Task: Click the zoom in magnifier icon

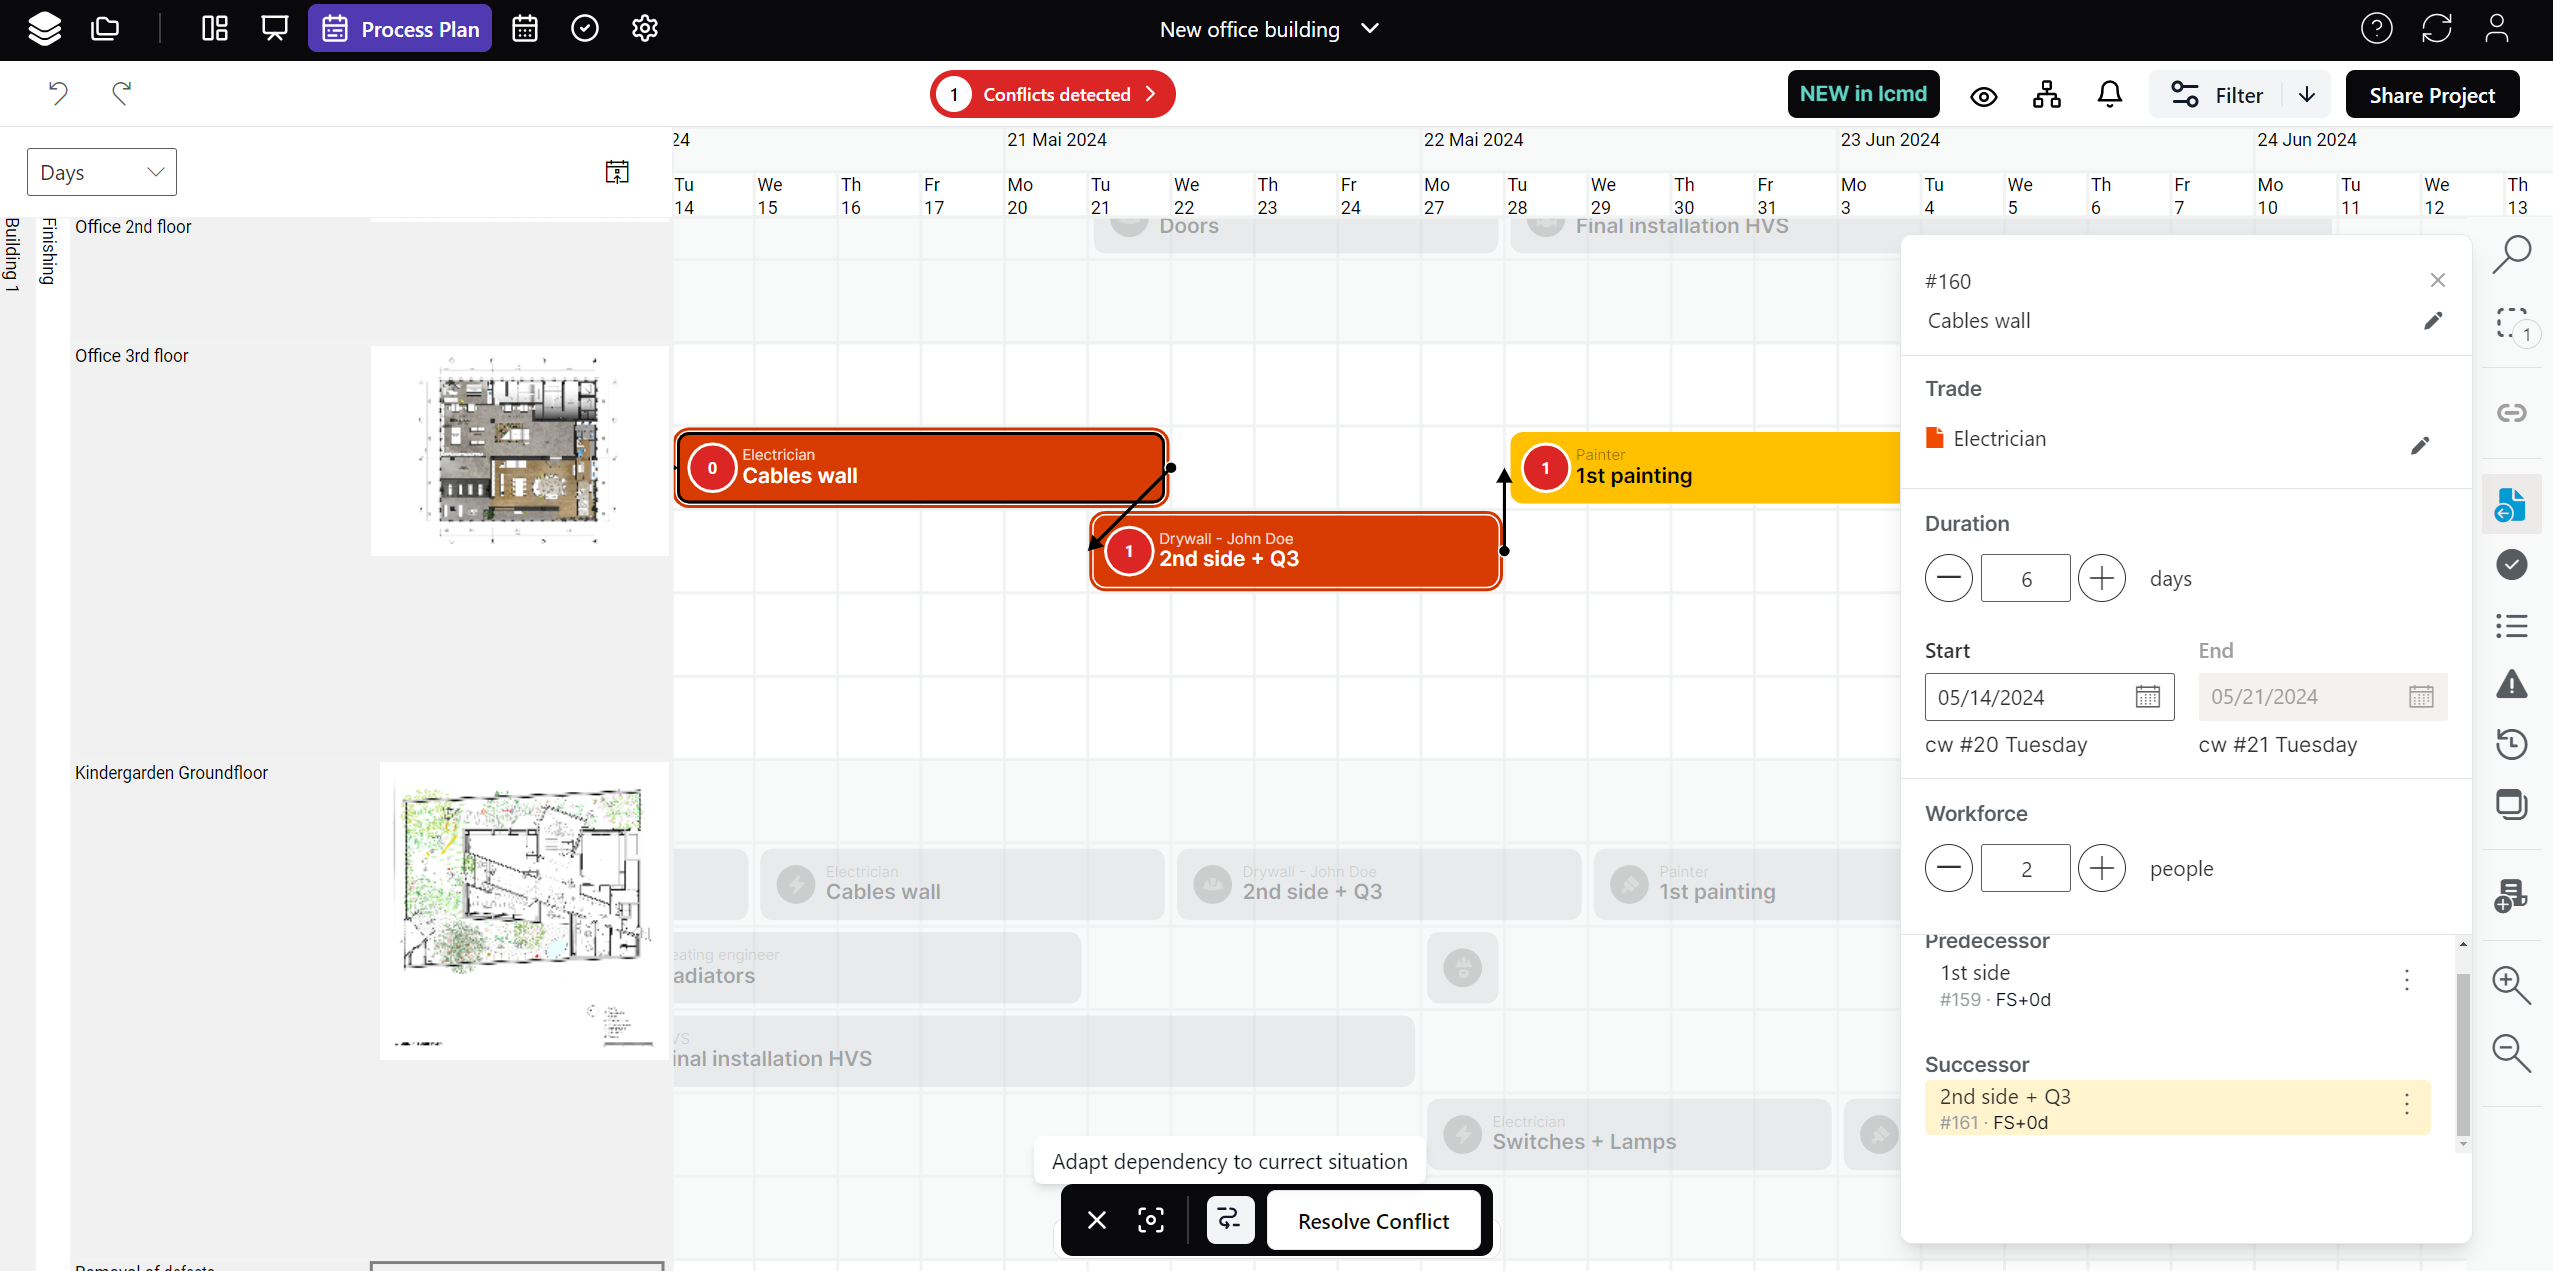Action: (2511, 984)
